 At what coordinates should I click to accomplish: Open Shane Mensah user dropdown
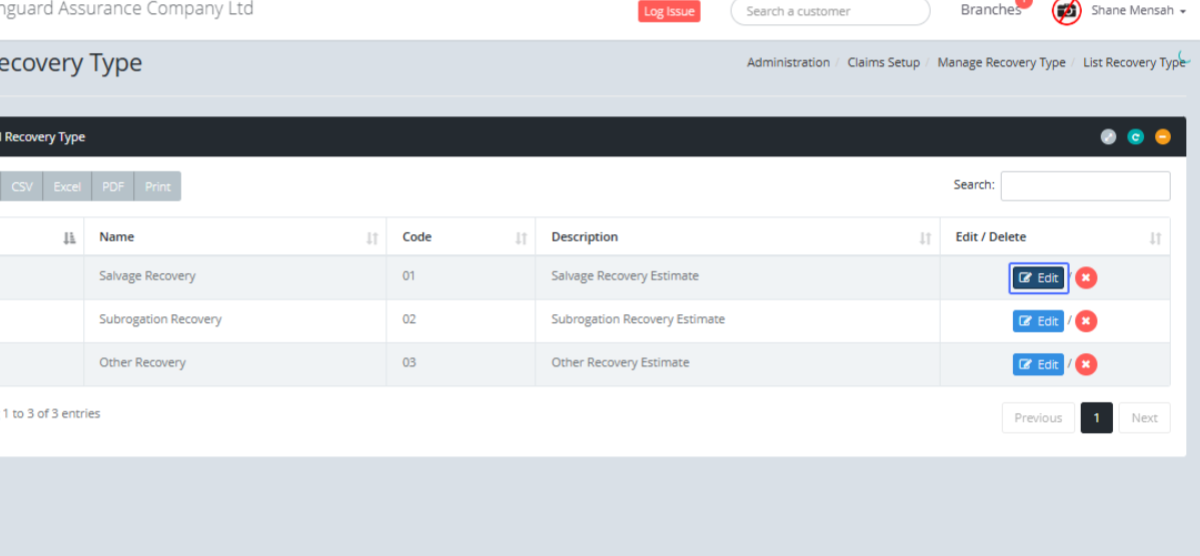[1138, 11]
